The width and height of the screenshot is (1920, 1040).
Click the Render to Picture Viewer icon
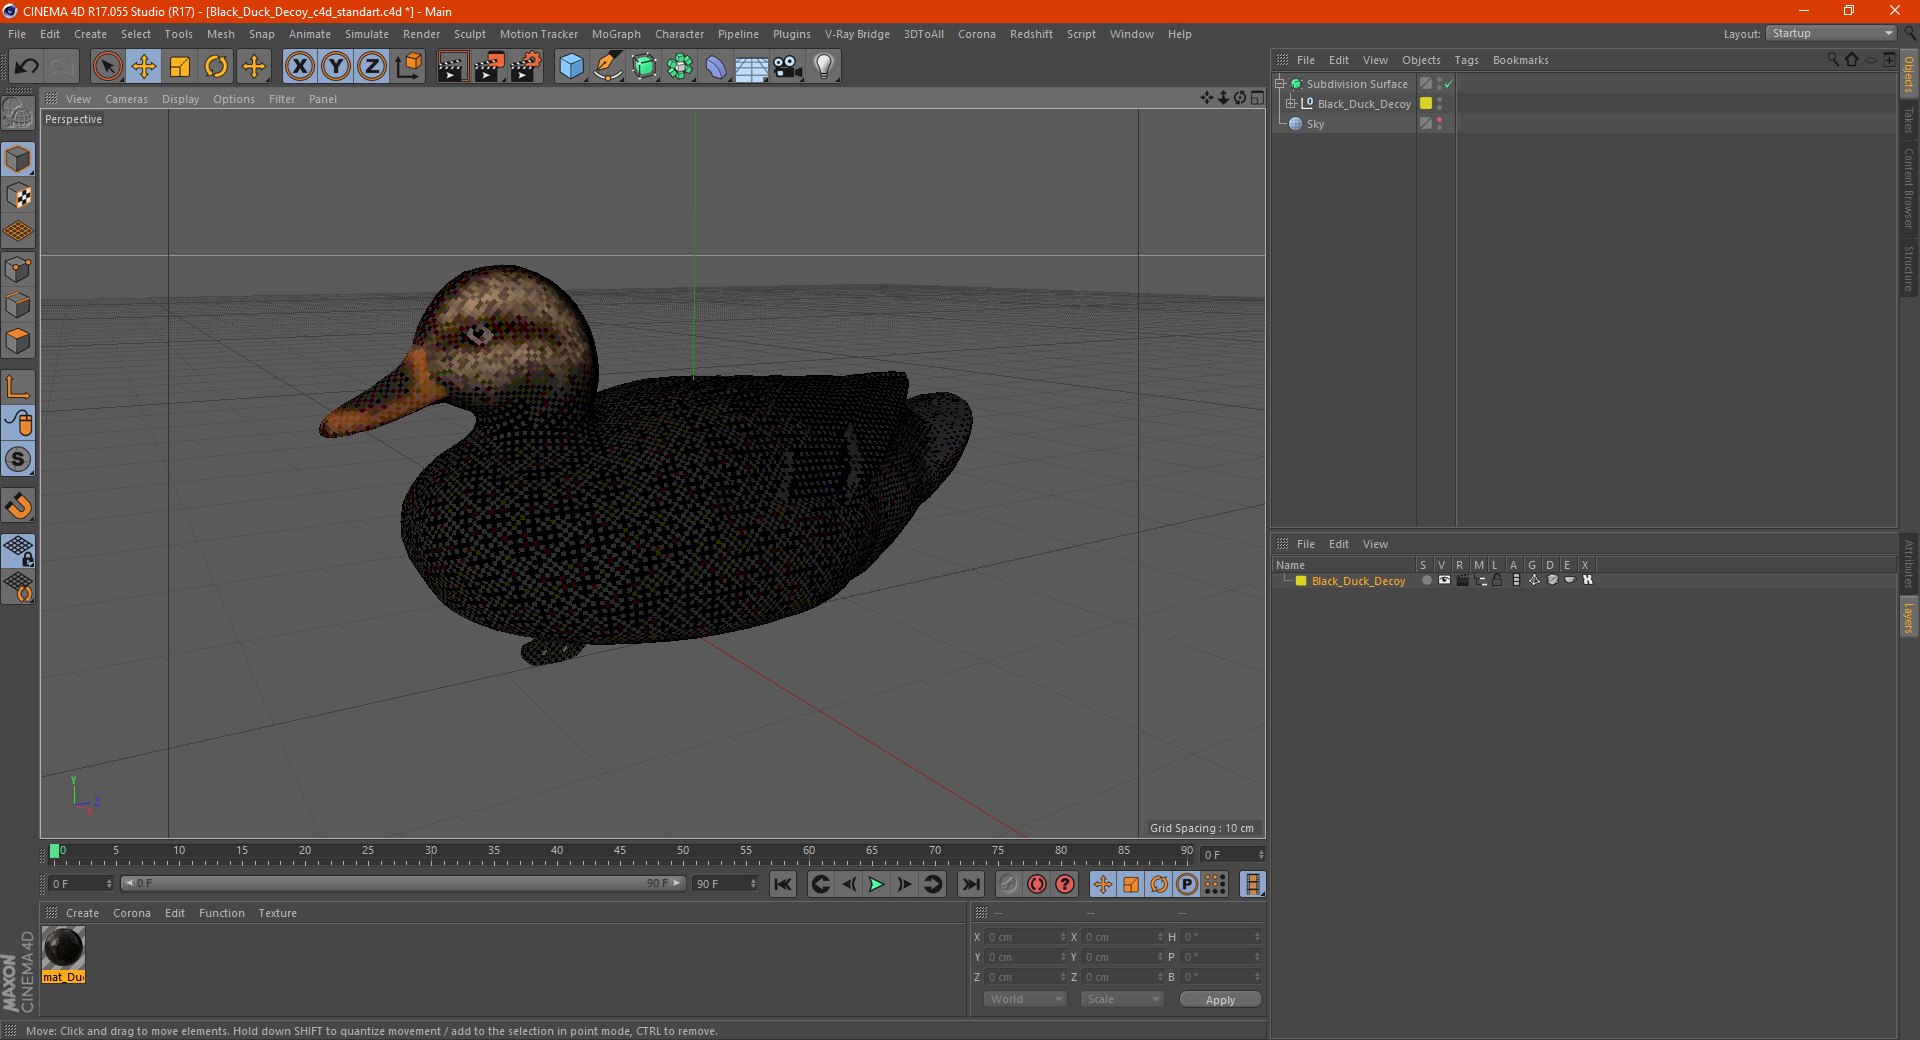click(489, 67)
